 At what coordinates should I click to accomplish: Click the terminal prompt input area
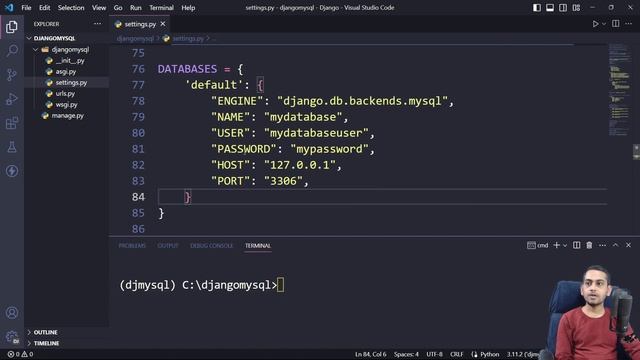[x=280, y=285]
